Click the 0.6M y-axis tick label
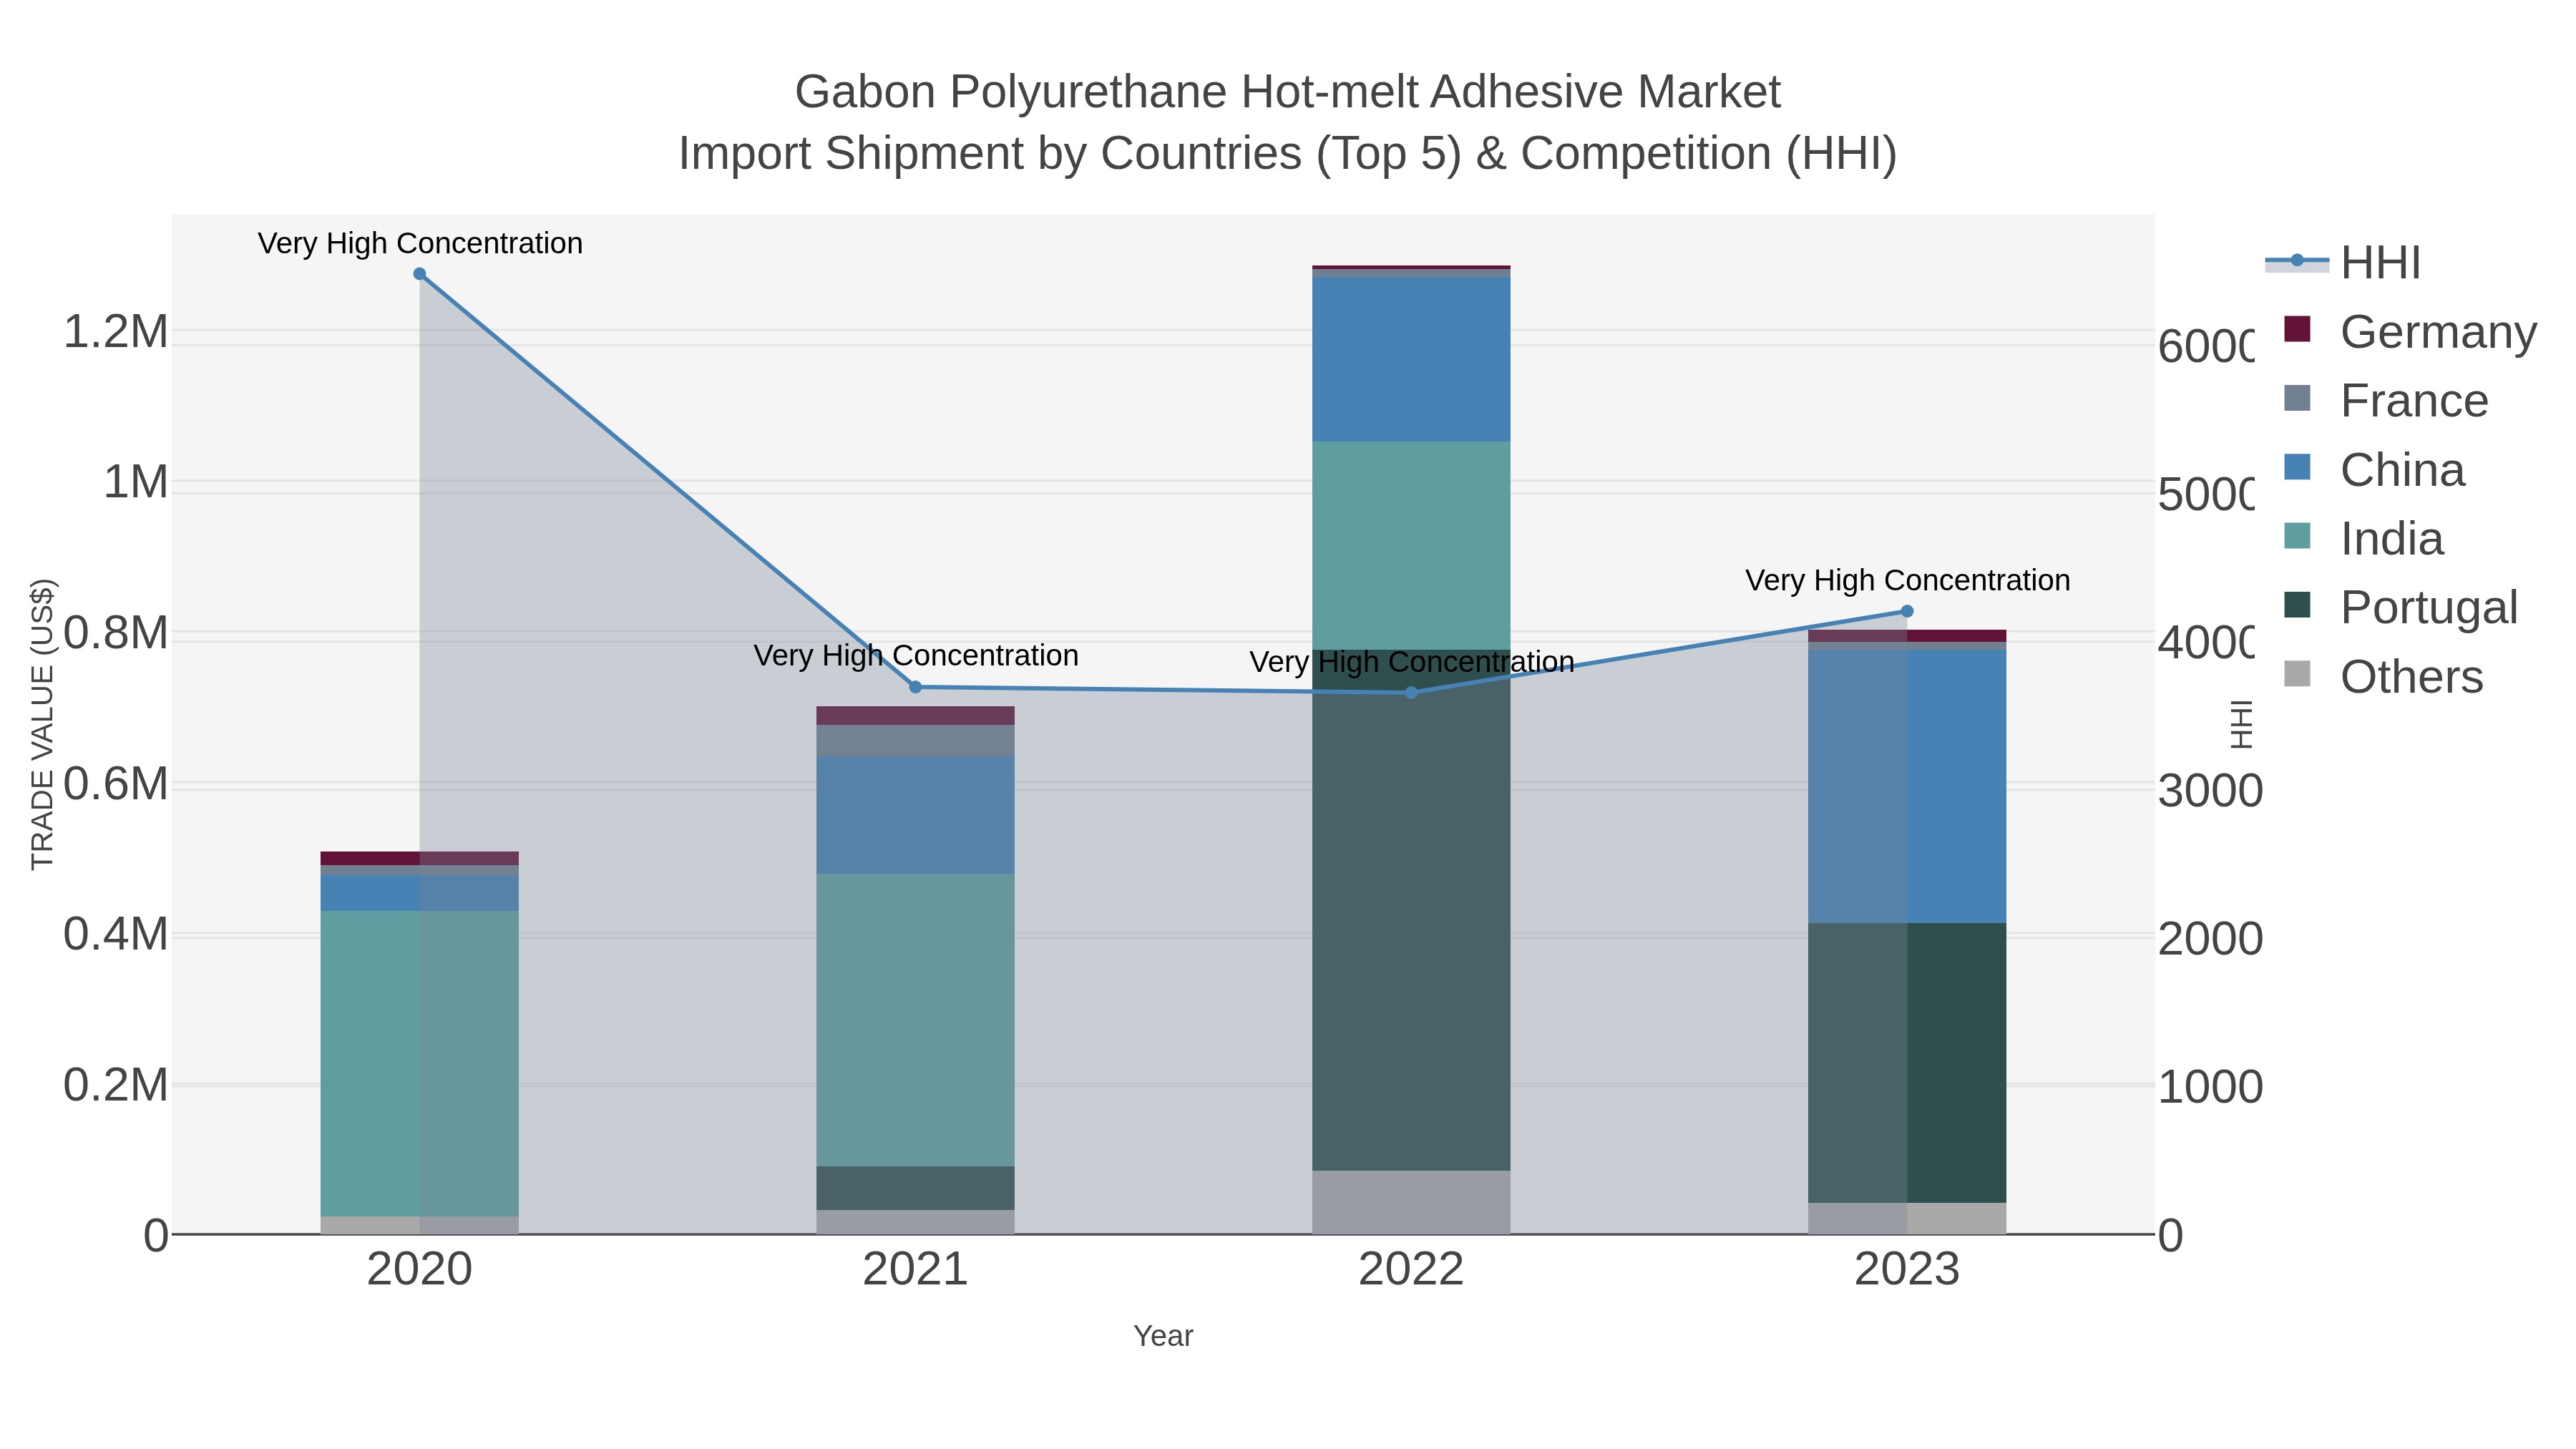Image resolution: width=2576 pixels, height=1449 pixels. point(115,784)
